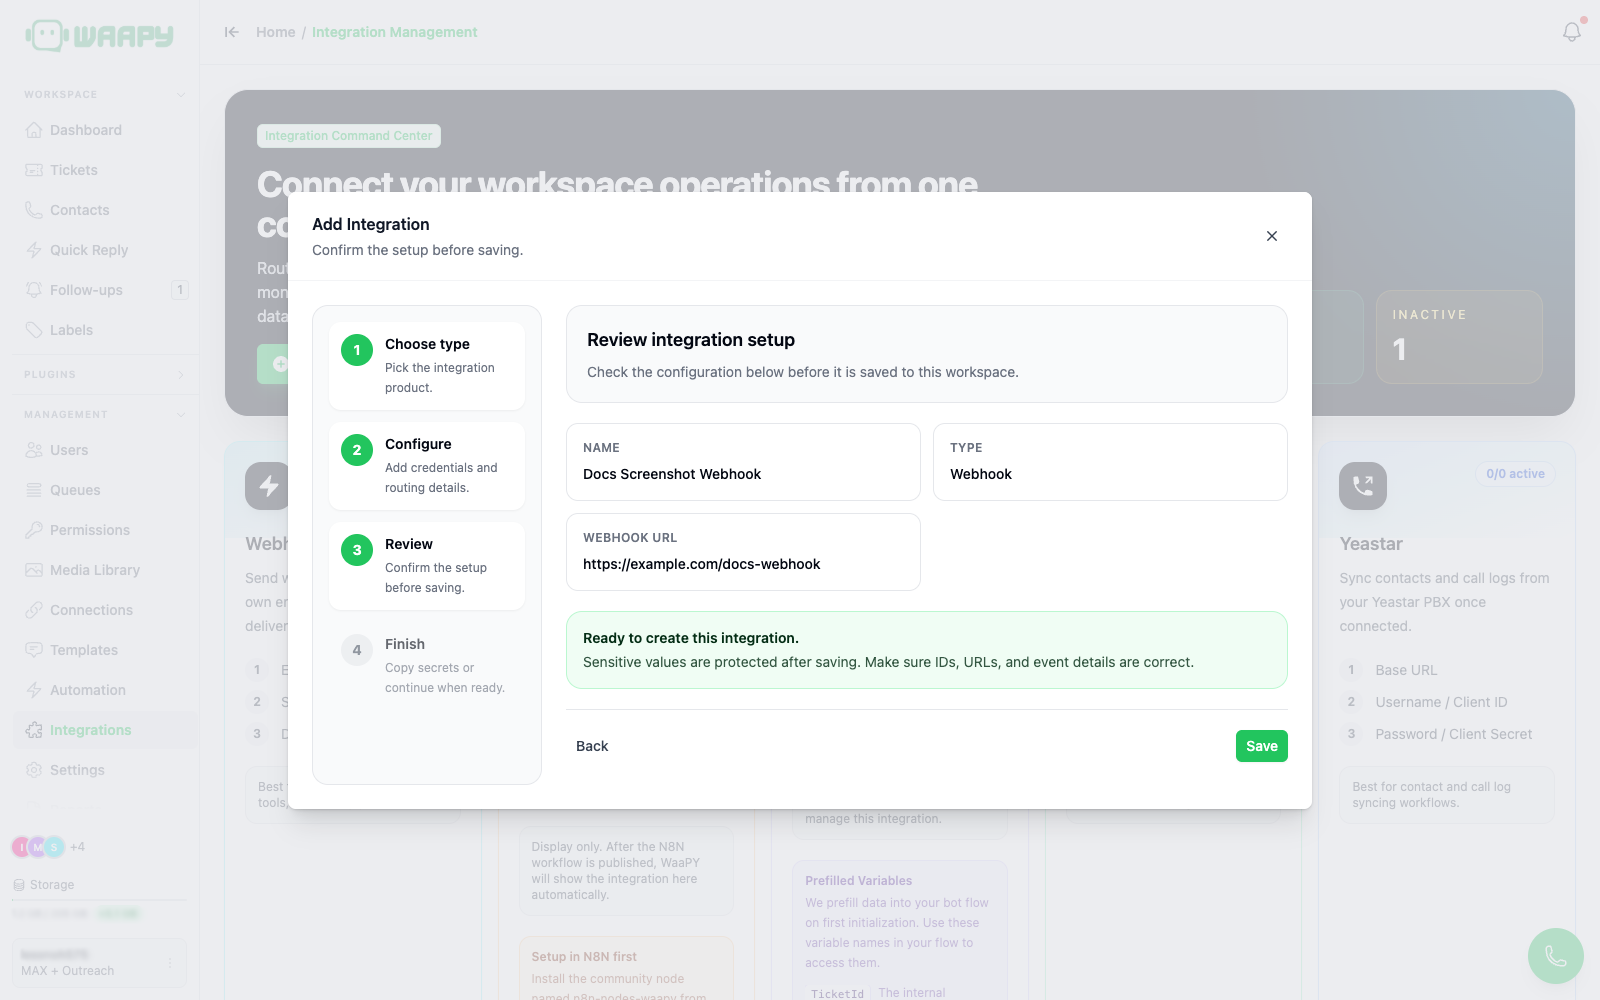
Task: Select step 1 Choose type
Action: click(427, 366)
